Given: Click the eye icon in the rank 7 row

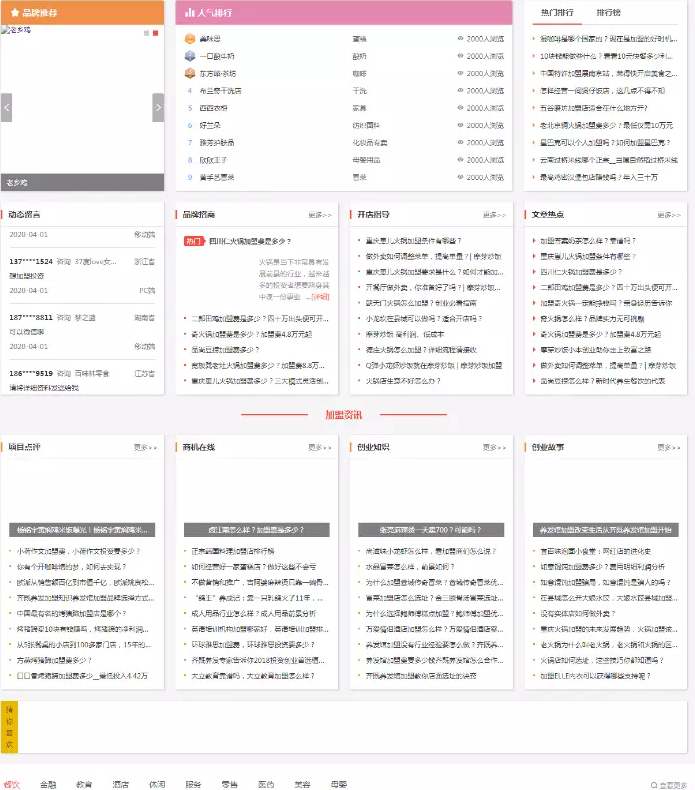Looking at the screenshot, I should [x=460, y=143].
